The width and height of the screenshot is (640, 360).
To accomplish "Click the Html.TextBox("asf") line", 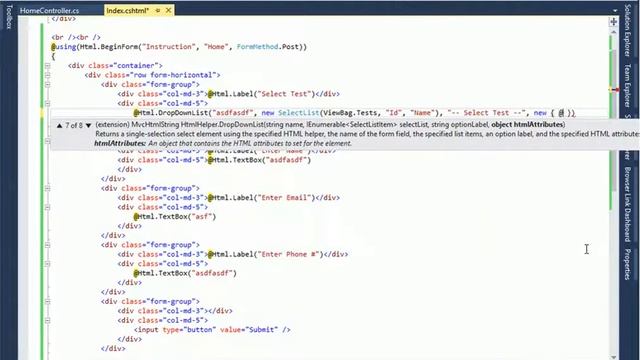I will [x=175, y=217].
